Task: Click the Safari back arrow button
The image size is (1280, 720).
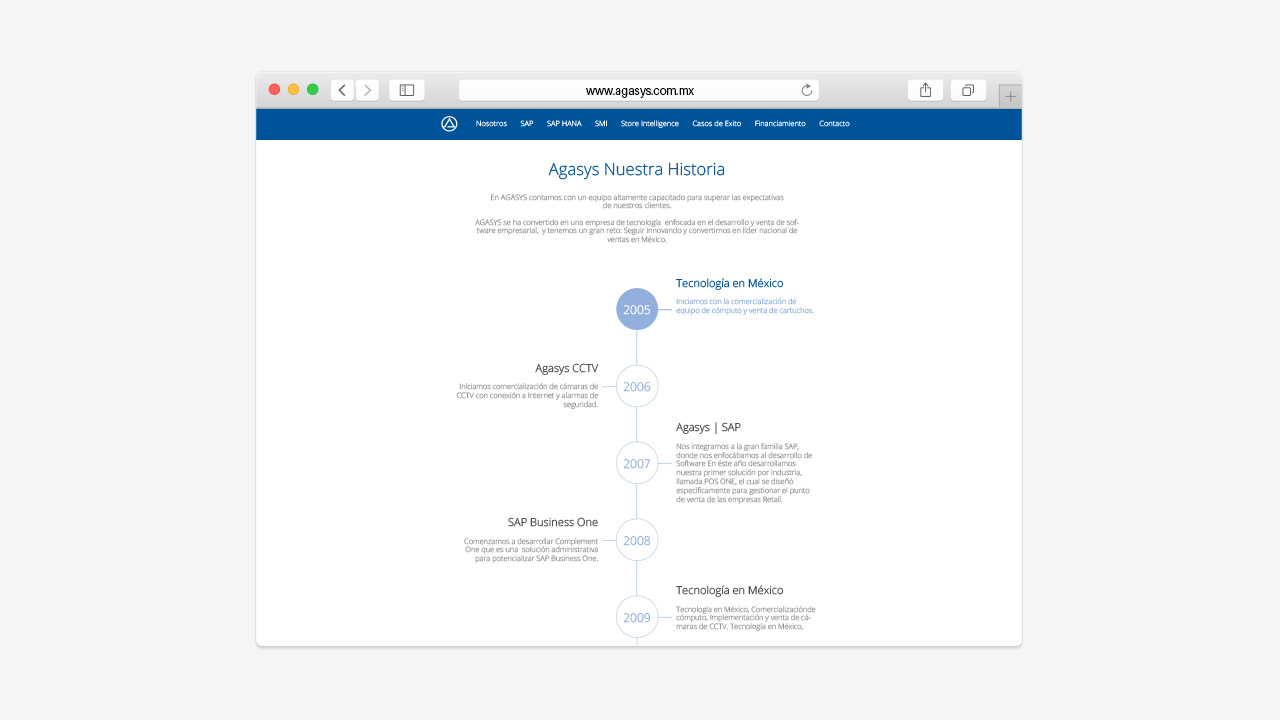Action: point(342,90)
